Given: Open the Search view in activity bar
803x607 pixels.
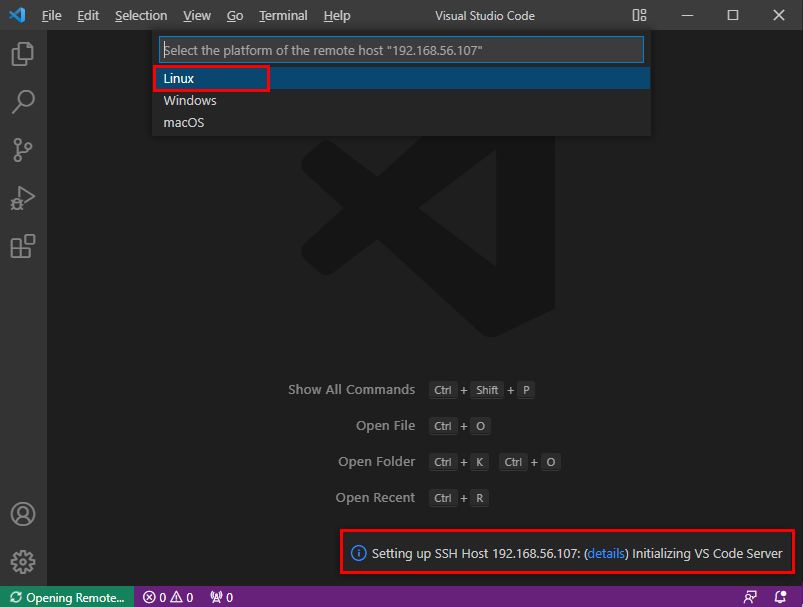Looking at the screenshot, I should pos(23,101).
